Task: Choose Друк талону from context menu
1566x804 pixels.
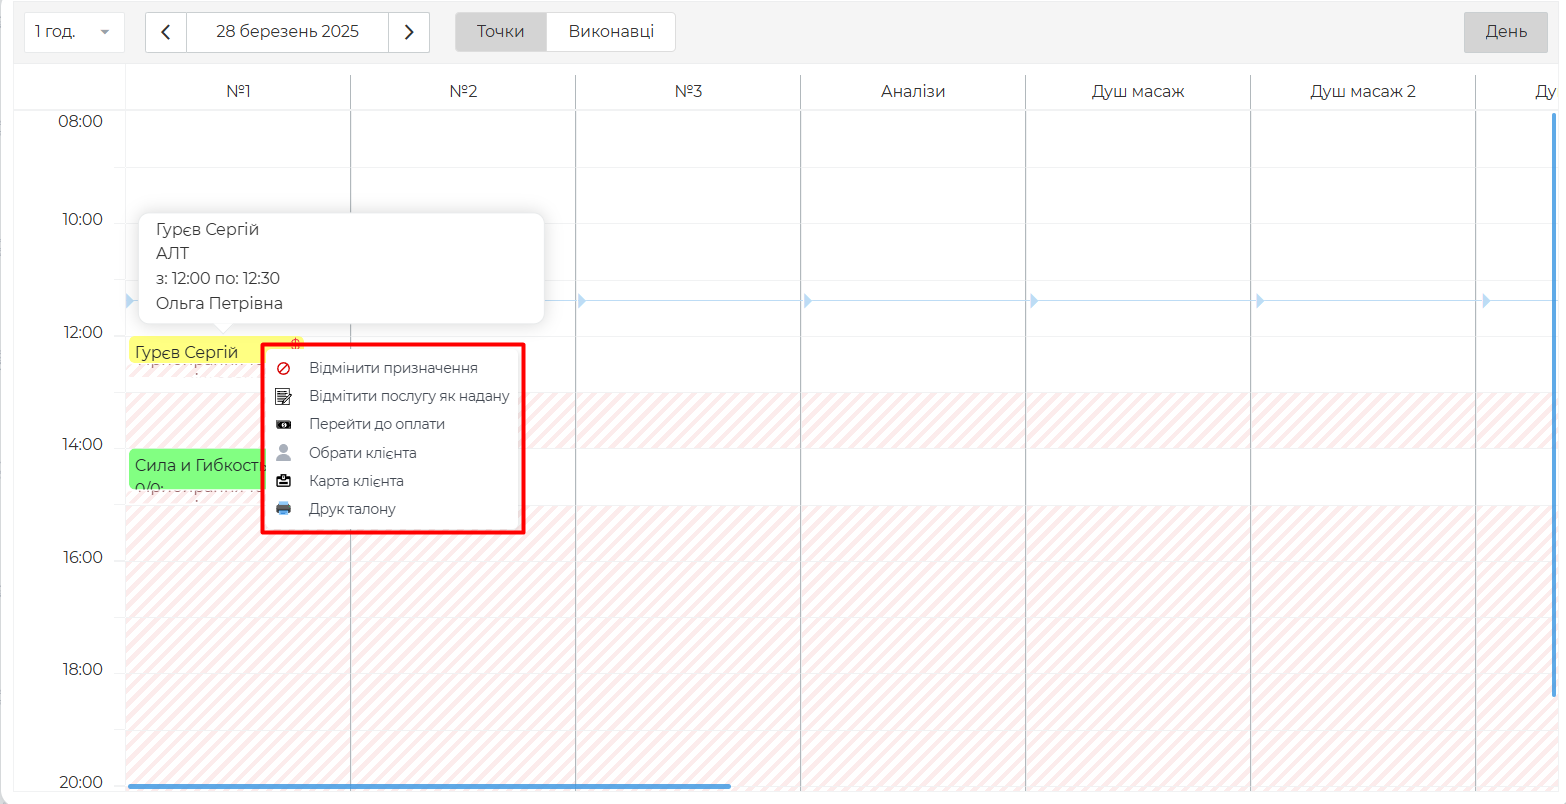Action: point(352,509)
